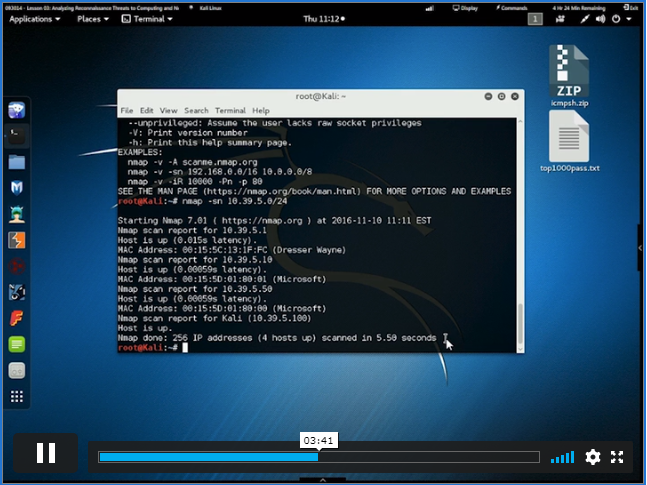The width and height of the screenshot is (647, 485).
Task: Open the Terminal menu in window menubar
Action: [x=230, y=111]
